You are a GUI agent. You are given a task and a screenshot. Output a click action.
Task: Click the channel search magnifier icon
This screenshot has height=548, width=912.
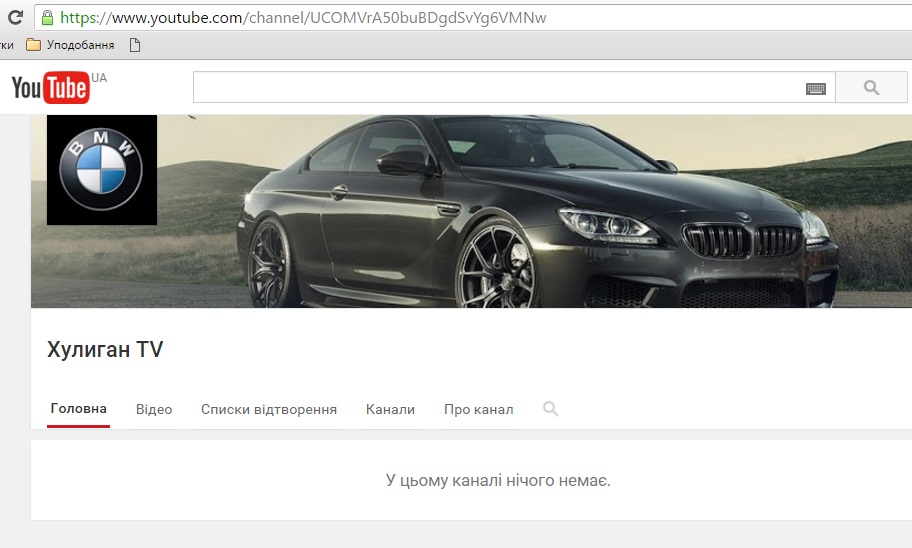(550, 409)
